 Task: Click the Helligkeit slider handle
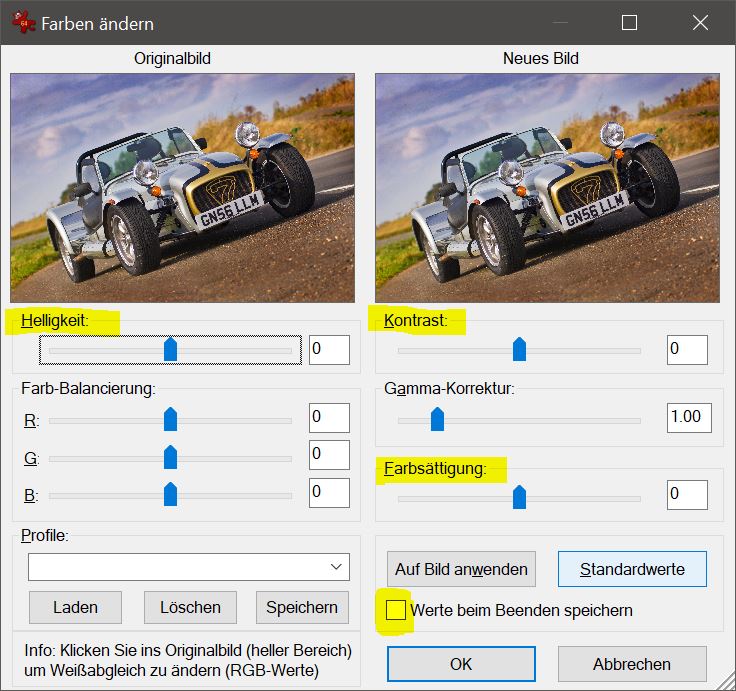tap(170, 349)
